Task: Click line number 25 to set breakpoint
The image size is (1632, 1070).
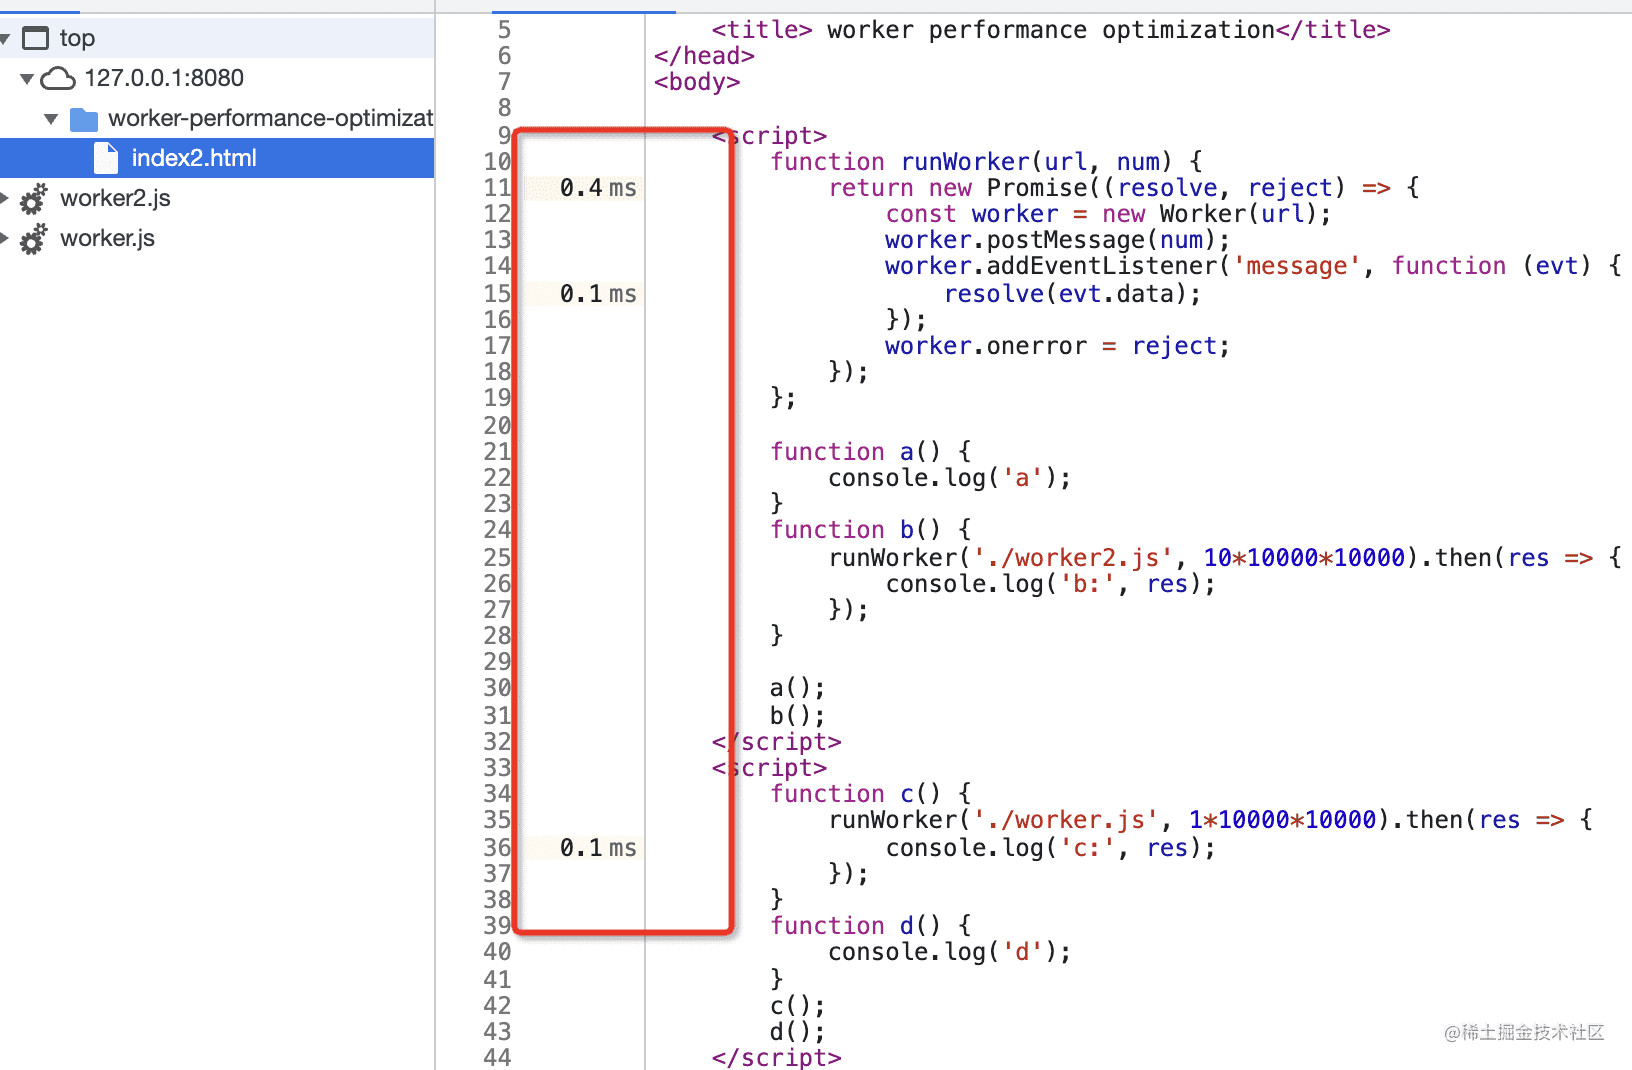Action: [x=497, y=557]
